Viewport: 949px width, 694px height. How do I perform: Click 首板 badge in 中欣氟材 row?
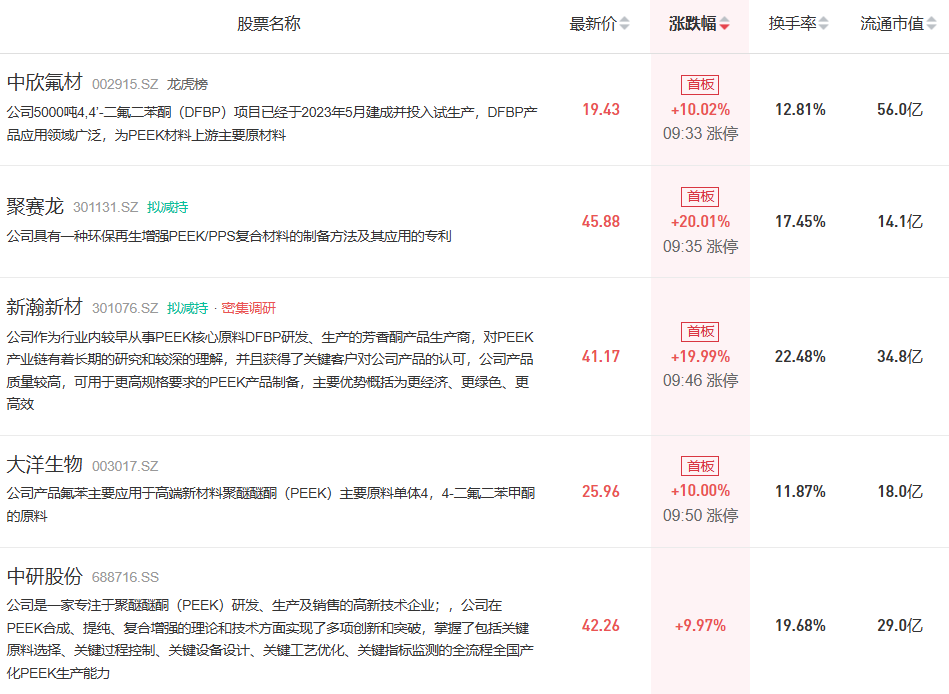700,85
